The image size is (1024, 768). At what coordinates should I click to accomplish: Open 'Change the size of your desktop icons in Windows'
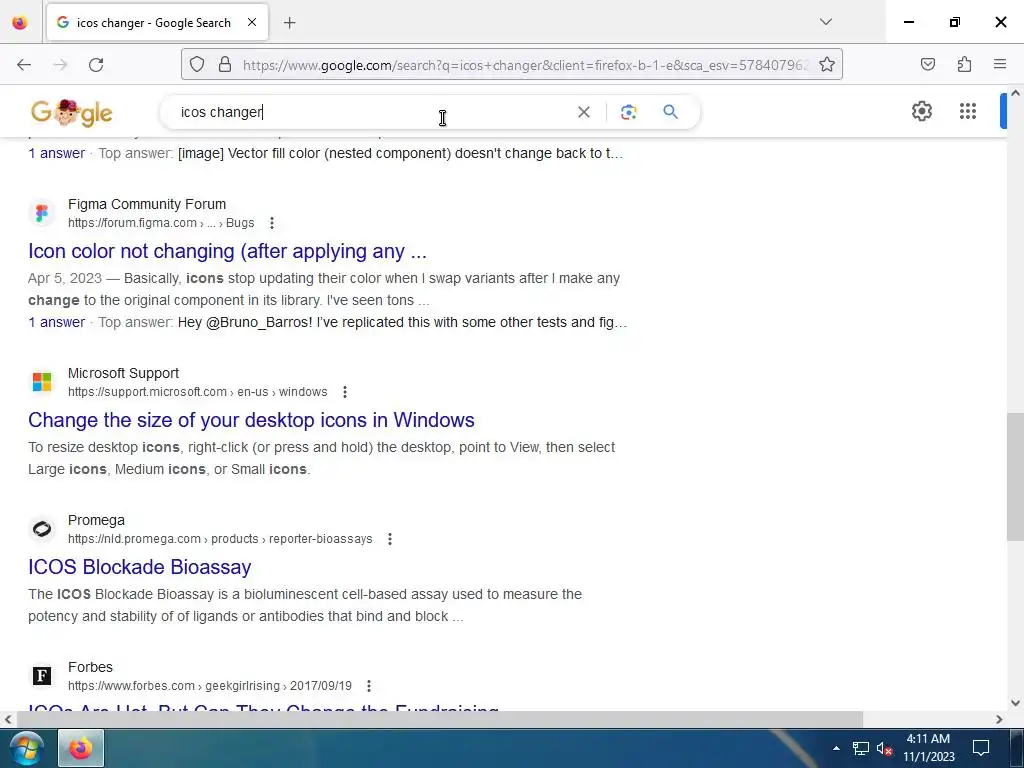(x=251, y=420)
